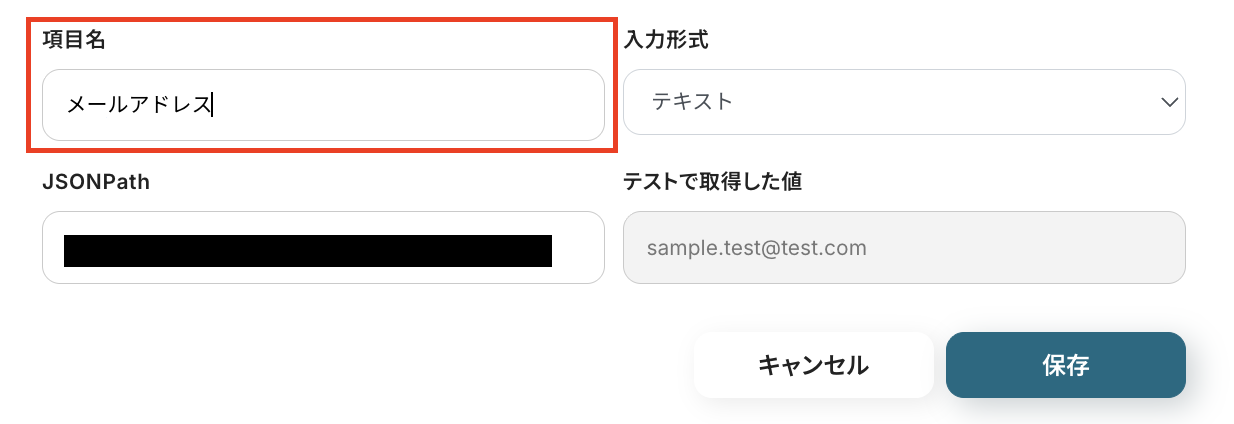Click the 項目名 label

click(74, 40)
